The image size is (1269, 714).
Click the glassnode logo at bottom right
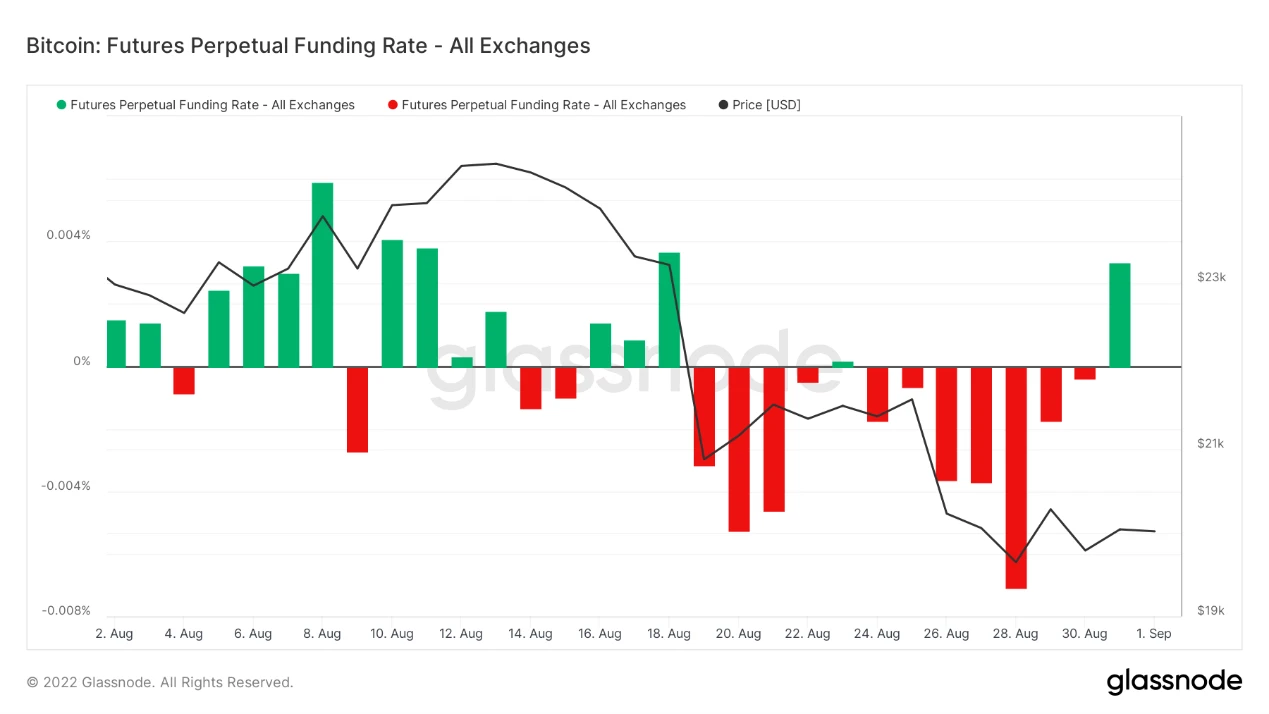[x=1174, y=682]
